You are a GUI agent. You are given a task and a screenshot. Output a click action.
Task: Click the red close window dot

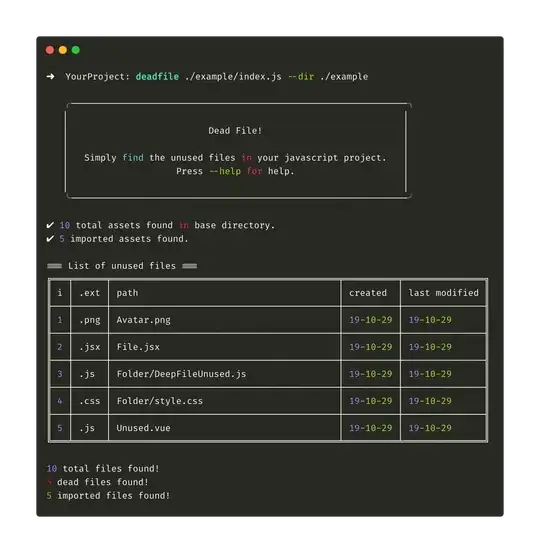point(50,50)
